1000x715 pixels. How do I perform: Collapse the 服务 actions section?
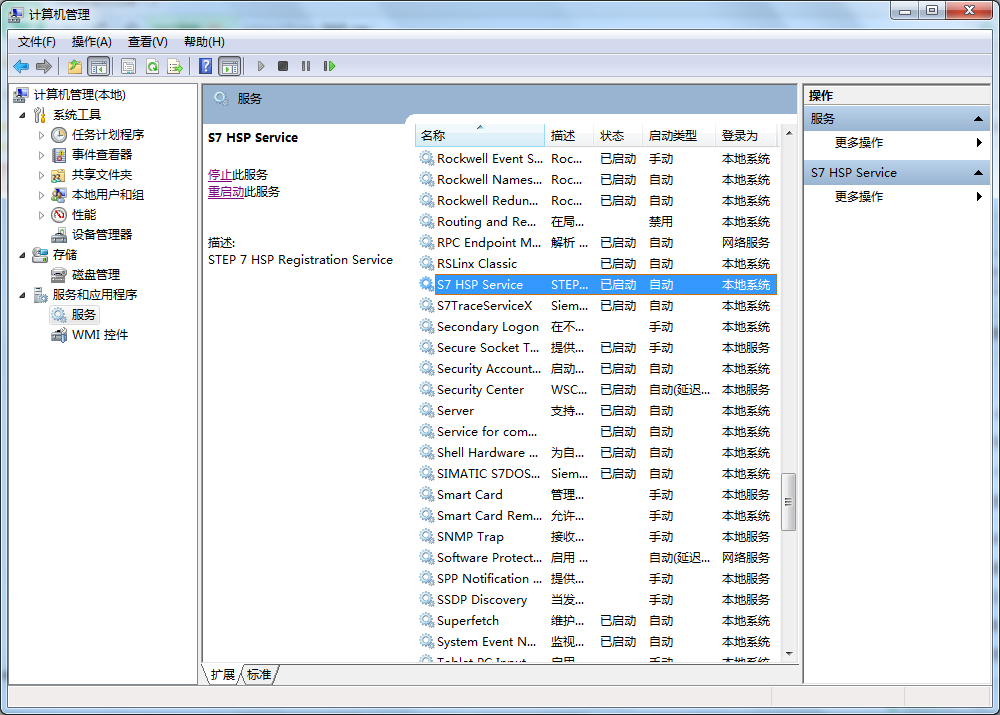click(x=978, y=119)
